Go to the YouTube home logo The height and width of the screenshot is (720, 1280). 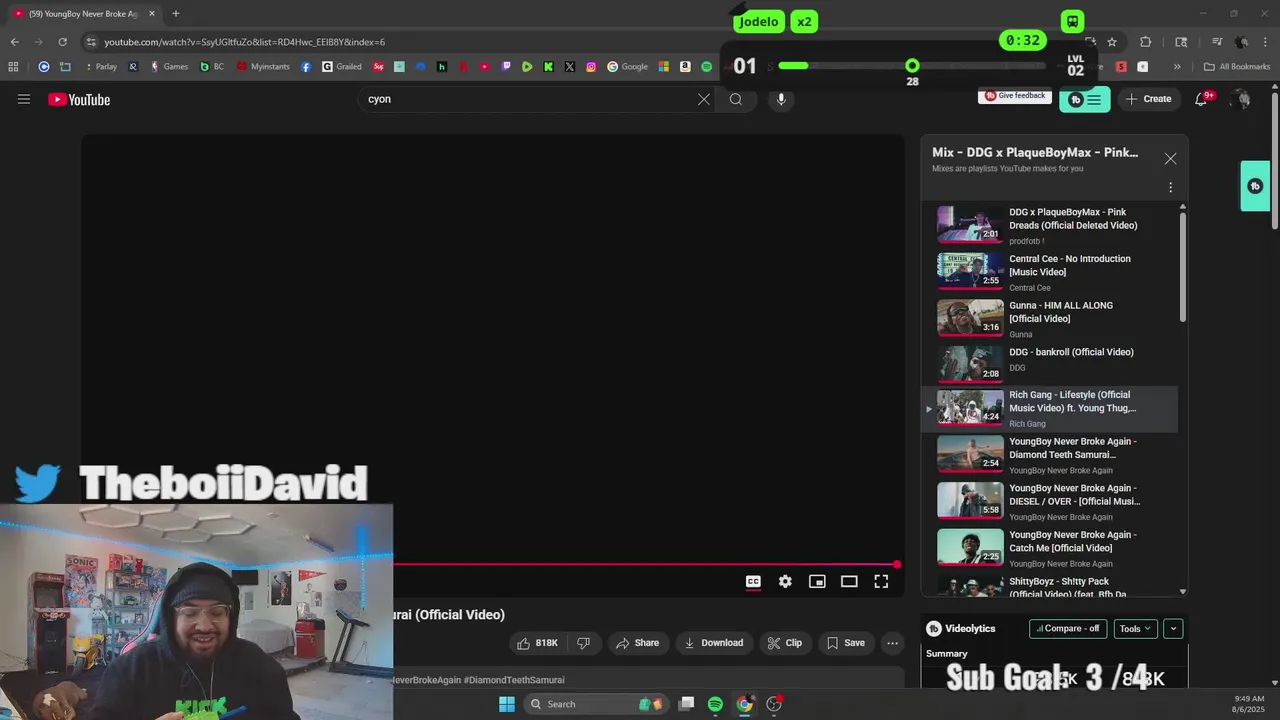(x=79, y=99)
